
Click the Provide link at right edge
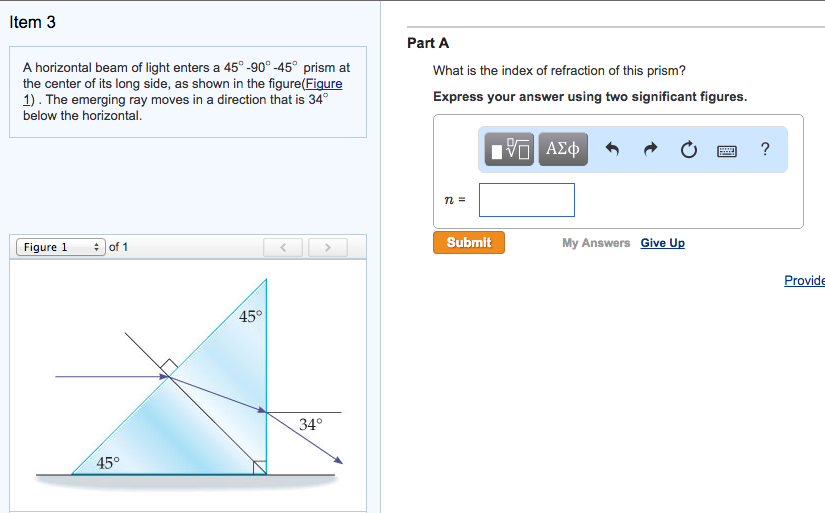804,280
